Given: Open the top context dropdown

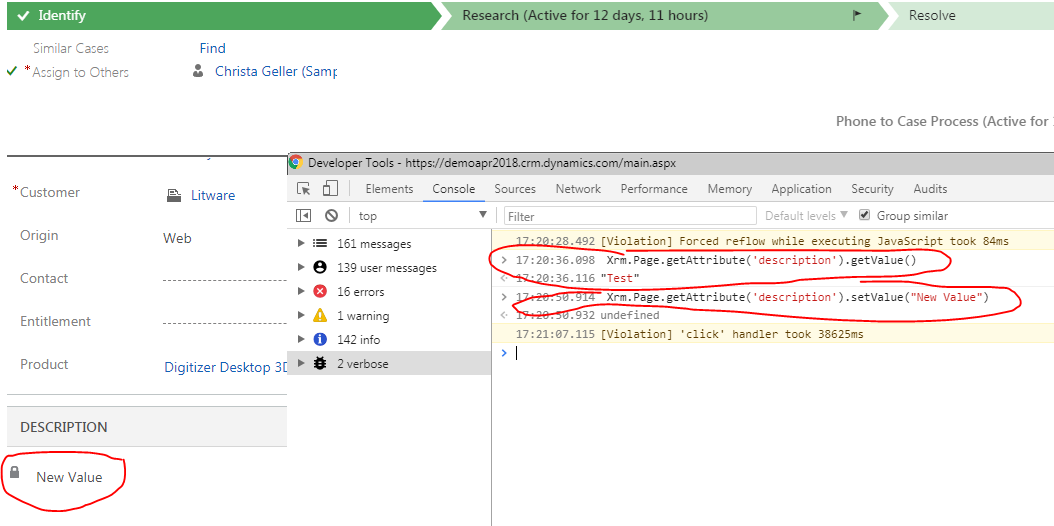Looking at the screenshot, I should [x=423, y=216].
